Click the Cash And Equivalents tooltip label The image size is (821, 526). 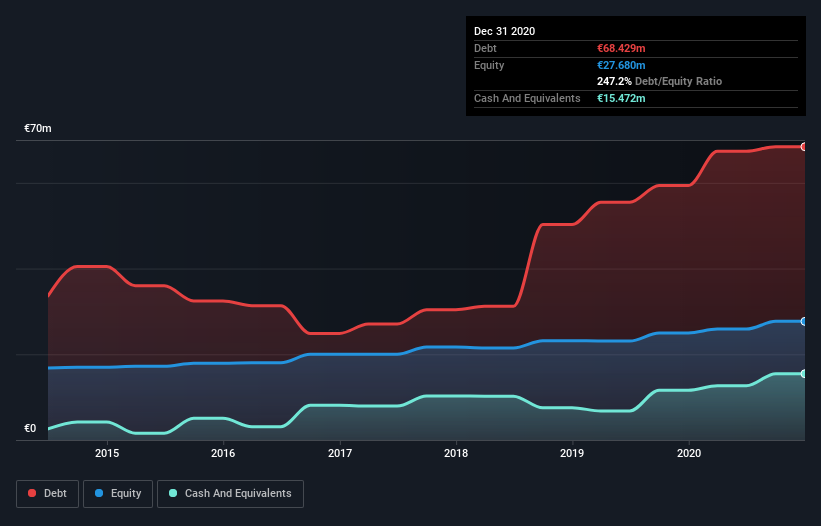[x=527, y=98]
